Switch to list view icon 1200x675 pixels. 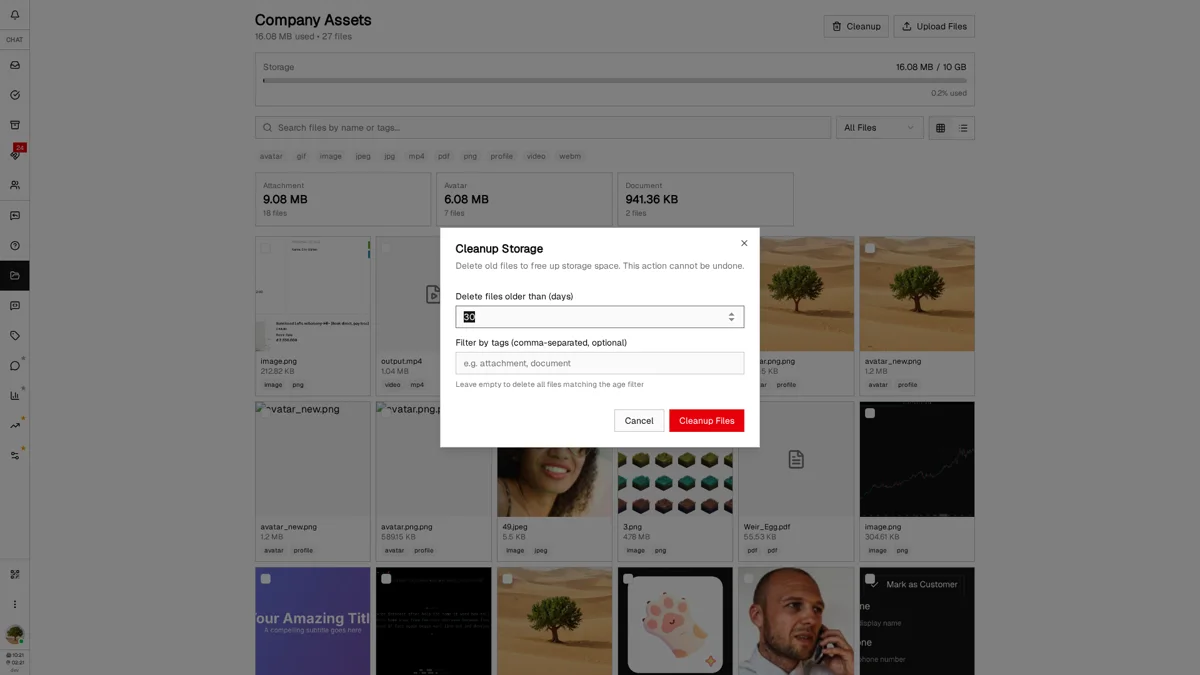click(x=963, y=128)
